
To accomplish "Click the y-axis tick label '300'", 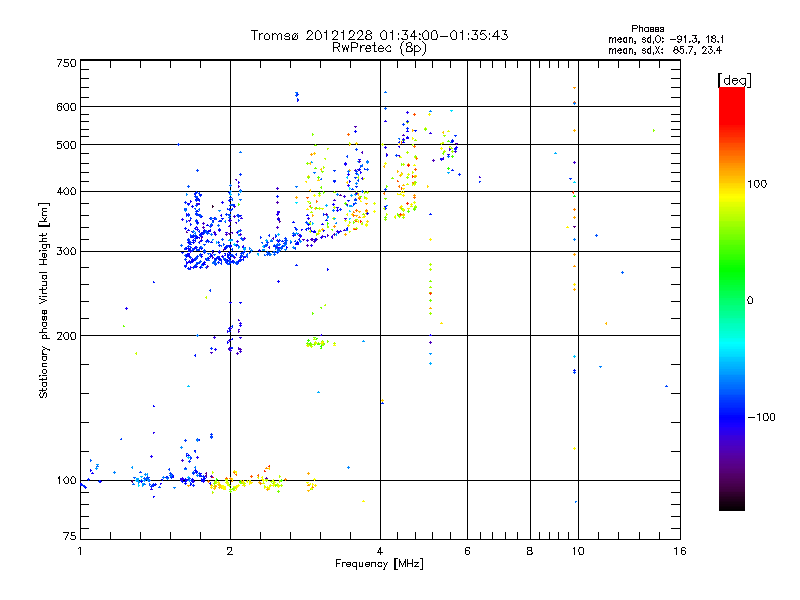I will tap(66, 251).
